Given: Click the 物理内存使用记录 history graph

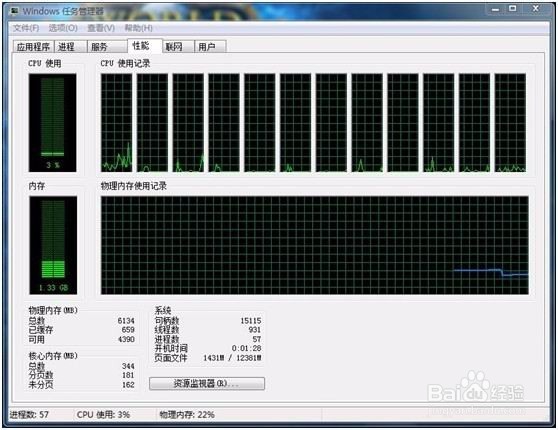Looking at the screenshot, I should 315,245.
